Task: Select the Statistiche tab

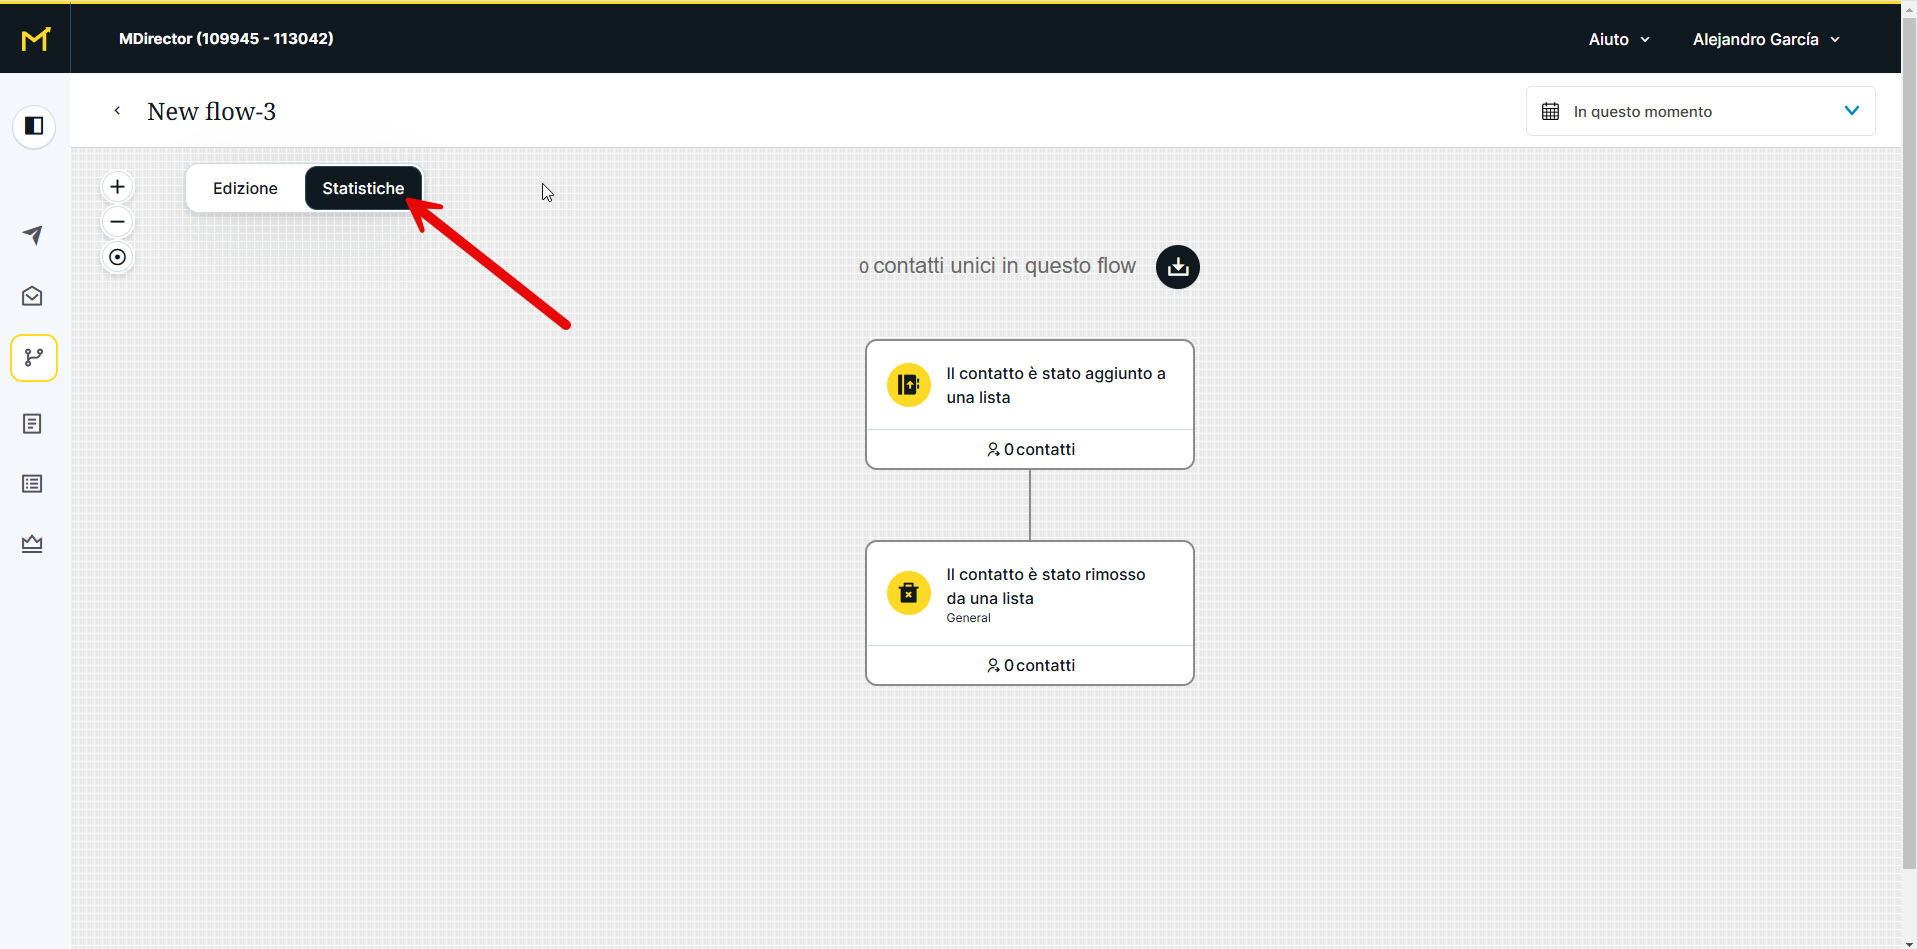Action: point(363,188)
